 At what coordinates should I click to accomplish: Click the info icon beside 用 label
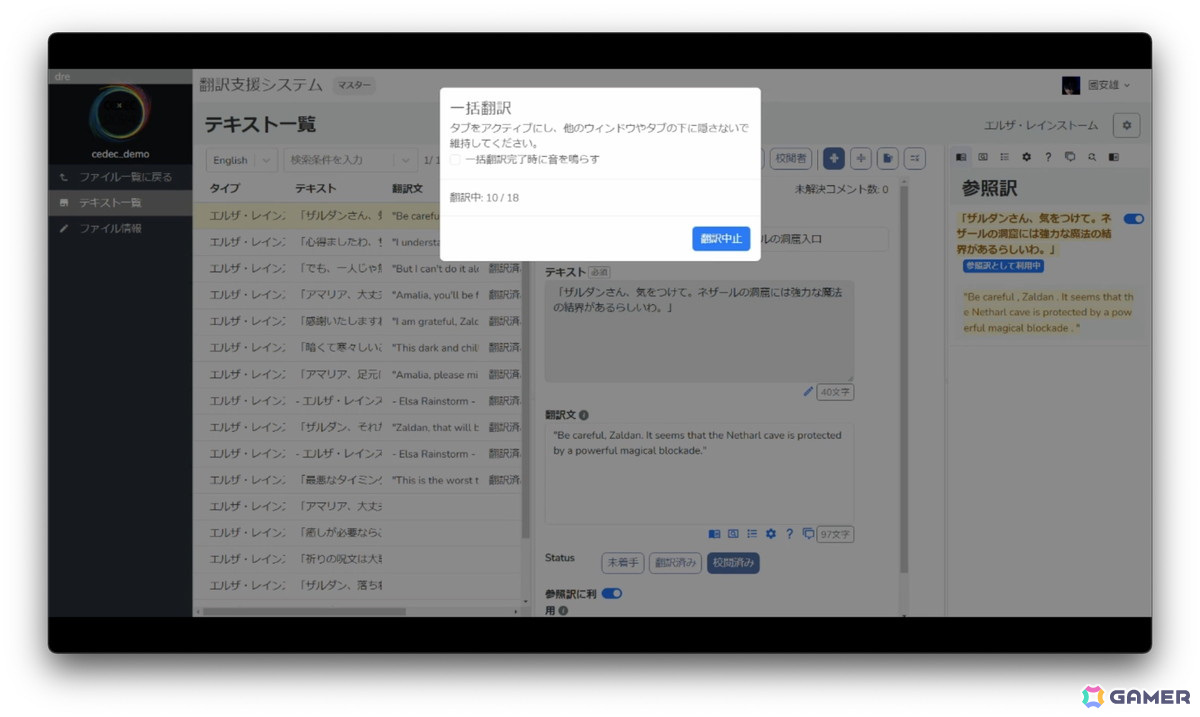point(563,610)
